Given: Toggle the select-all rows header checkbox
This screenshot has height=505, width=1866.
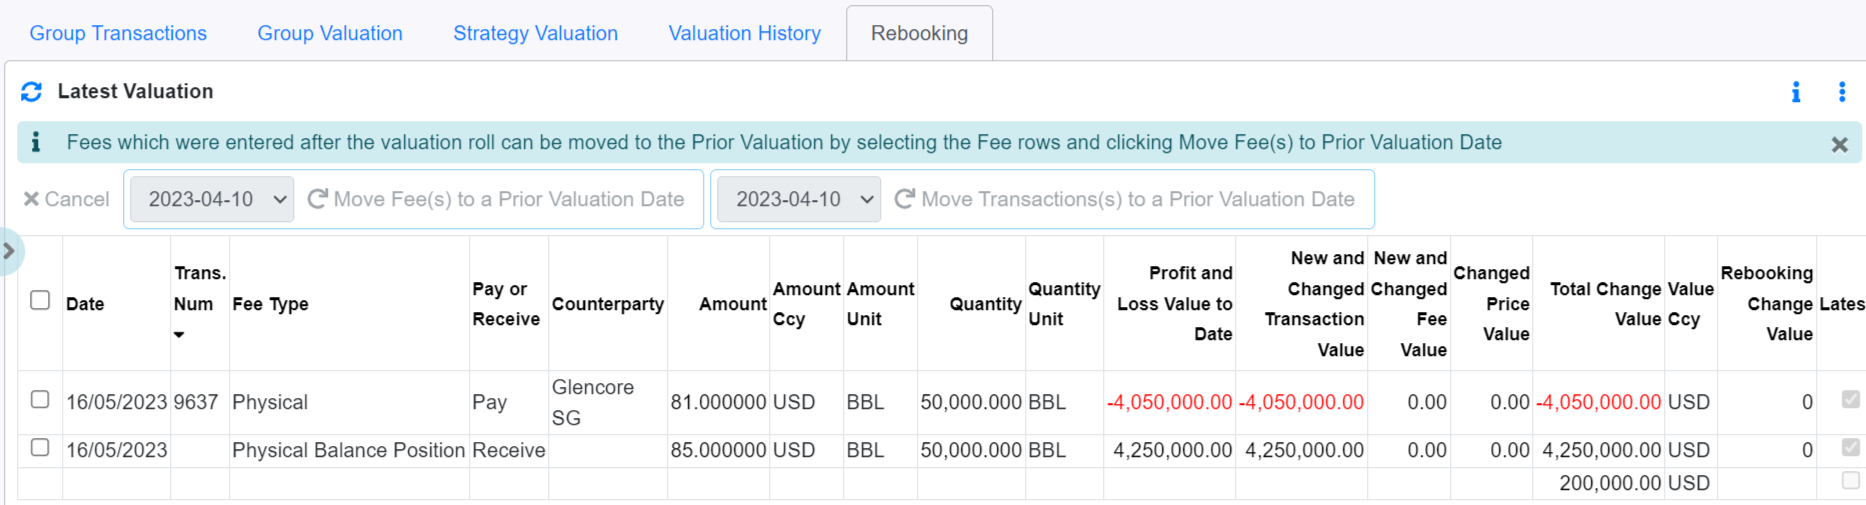Looking at the screenshot, I should click(x=40, y=300).
